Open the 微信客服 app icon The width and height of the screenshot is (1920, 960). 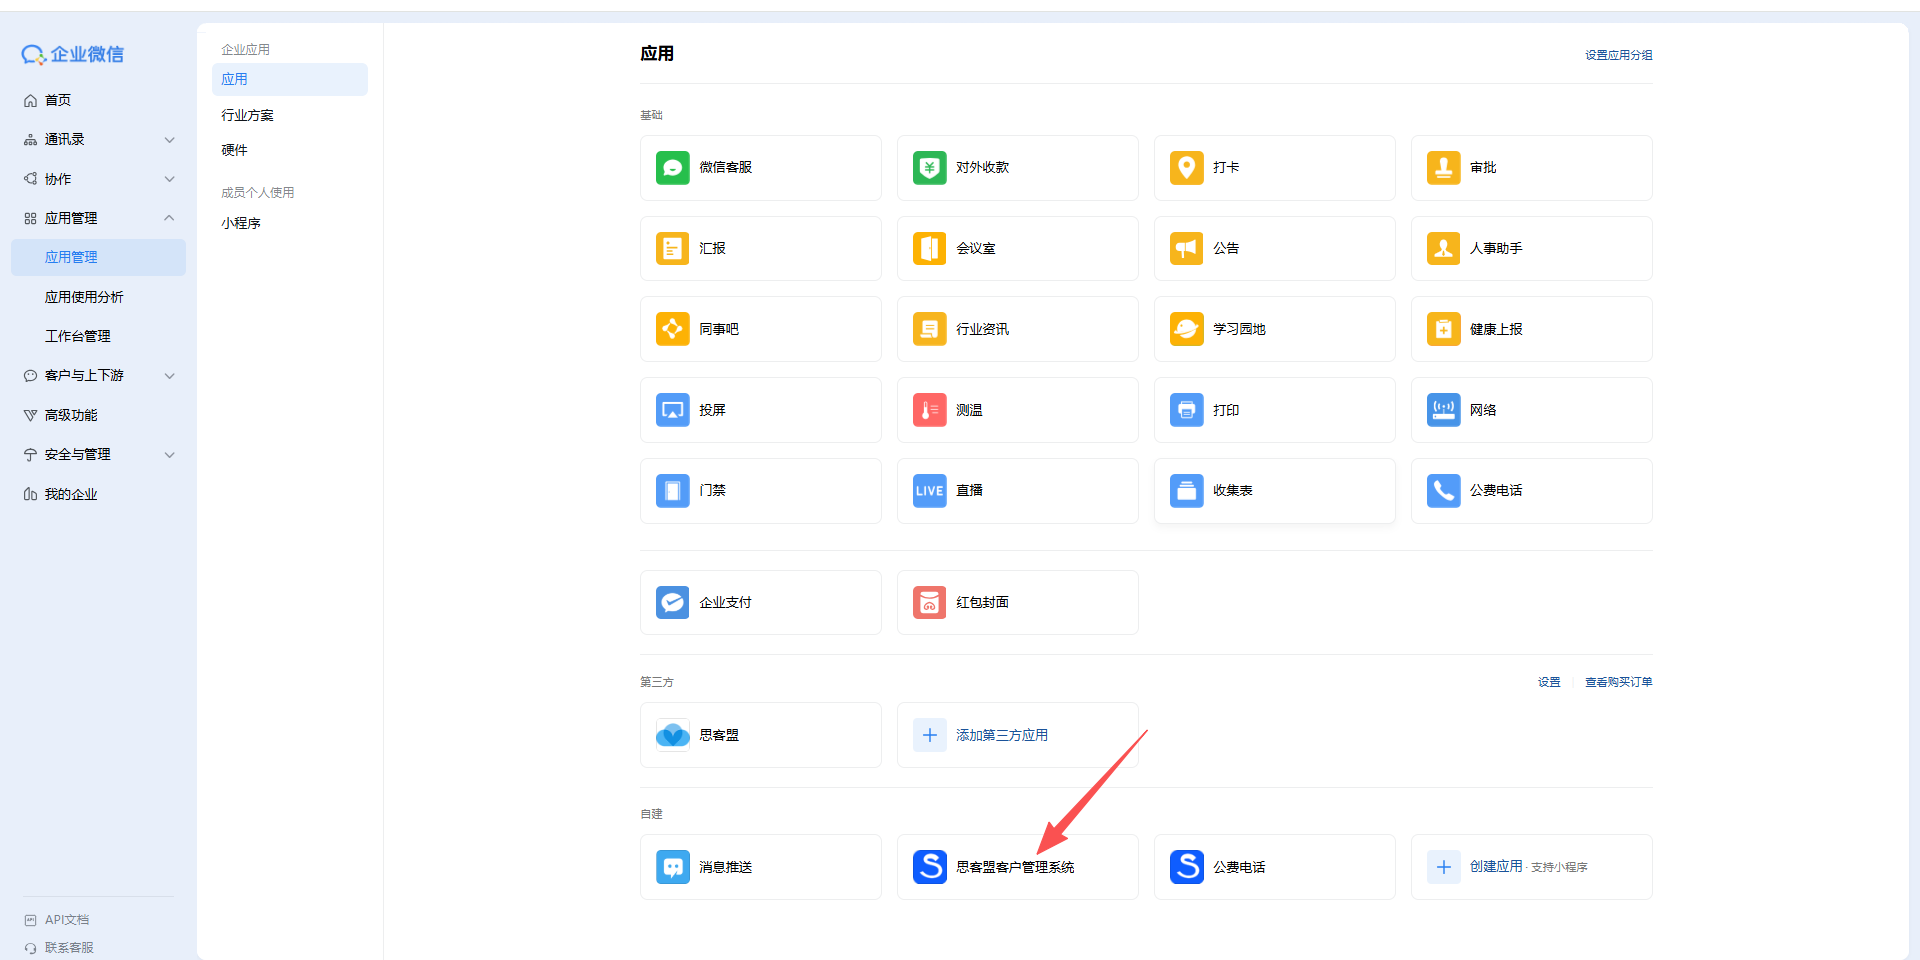click(672, 167)
